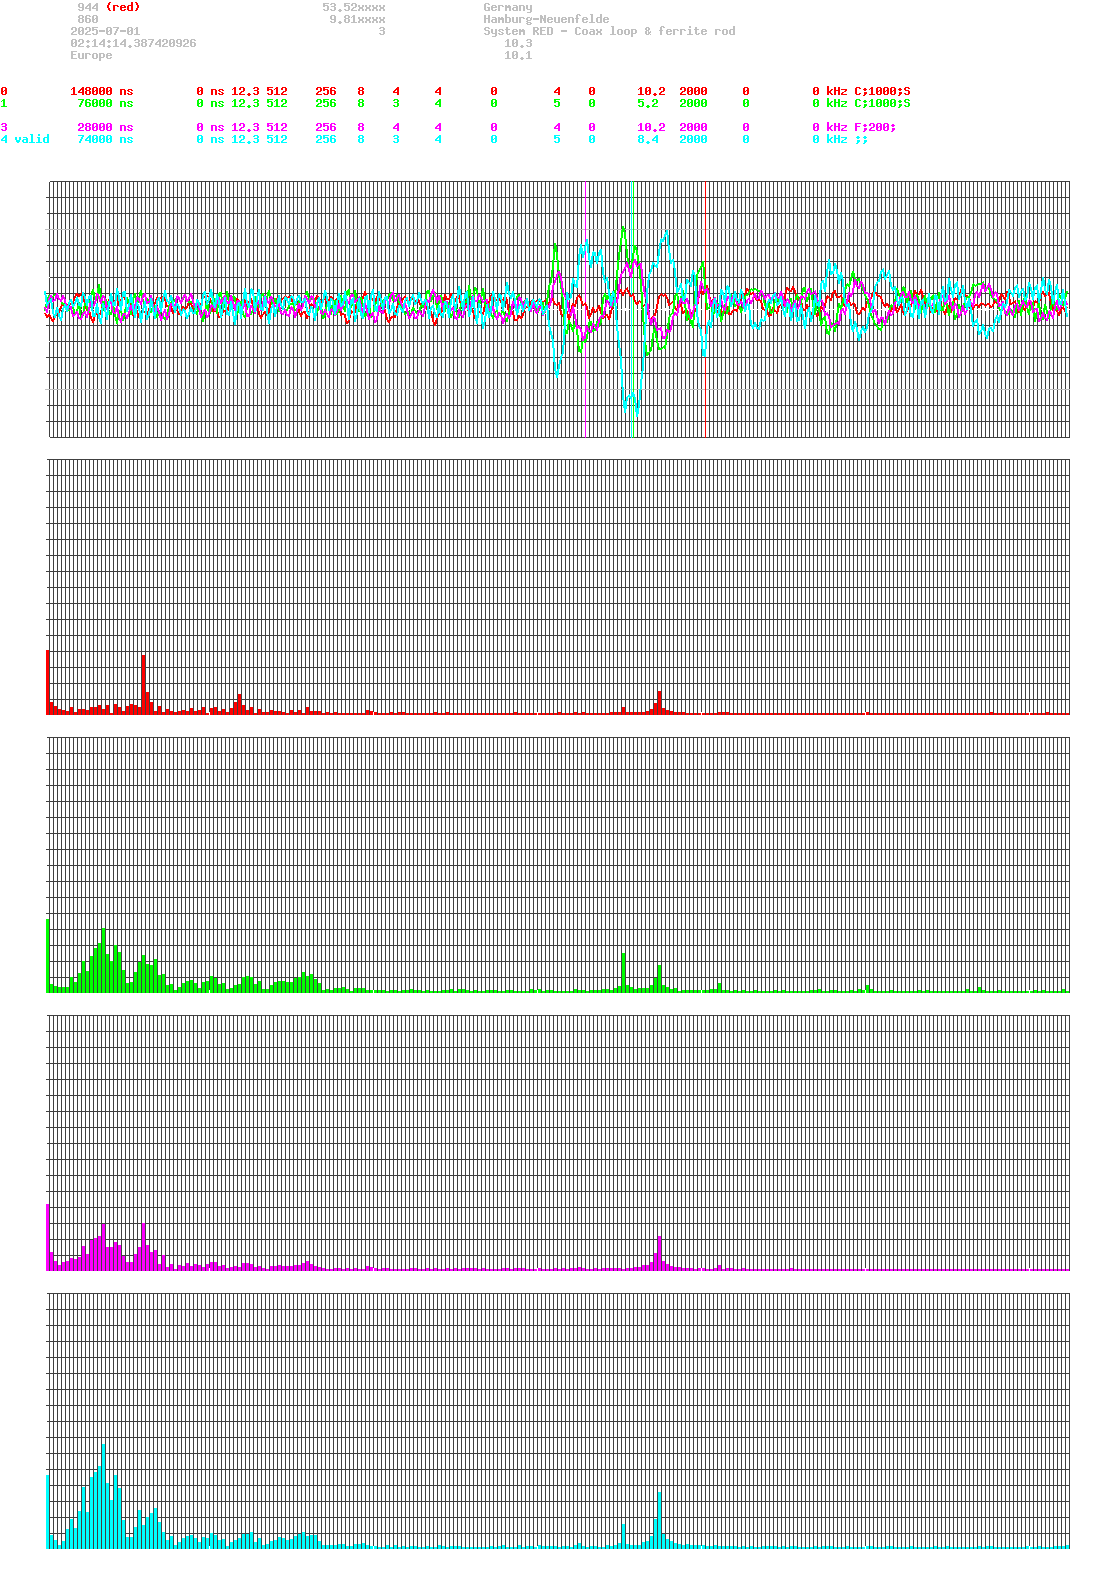
Task: Click the multi-channel waveform plot
Action: 558,309
